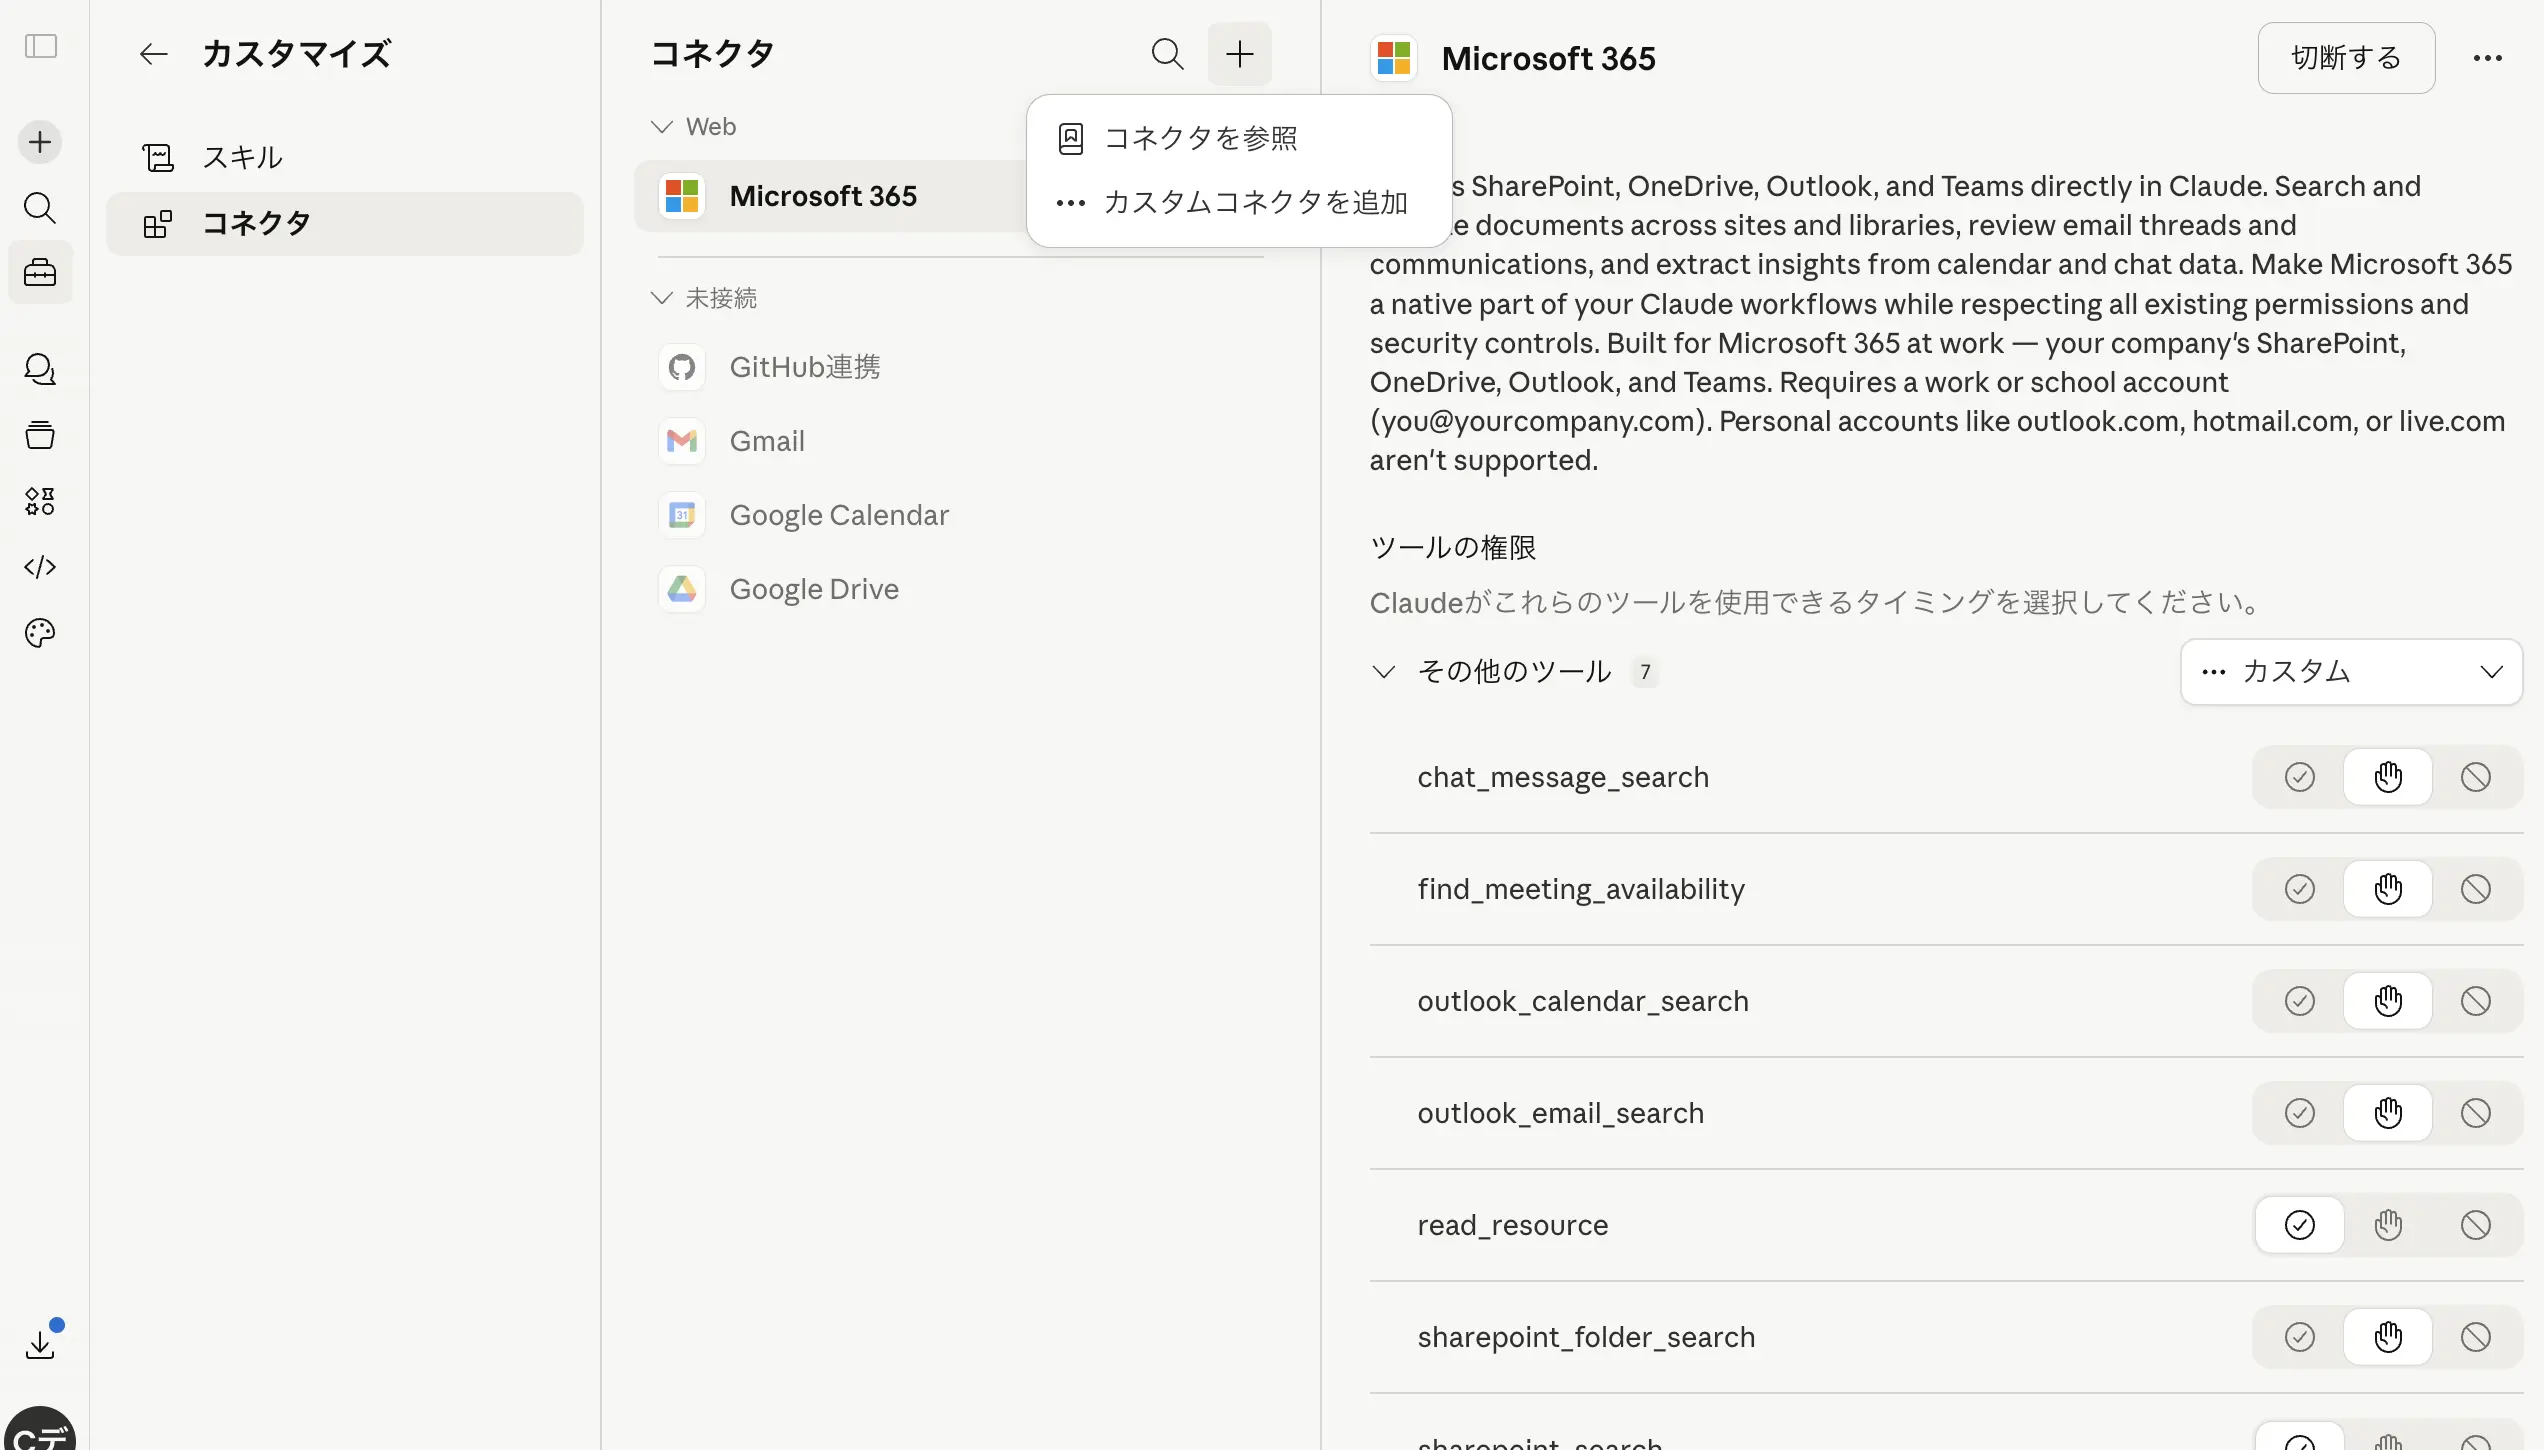Click the 切断する button
Screen dimensions: 2544x1450
pyautogui.click(x=2346, y=58)
